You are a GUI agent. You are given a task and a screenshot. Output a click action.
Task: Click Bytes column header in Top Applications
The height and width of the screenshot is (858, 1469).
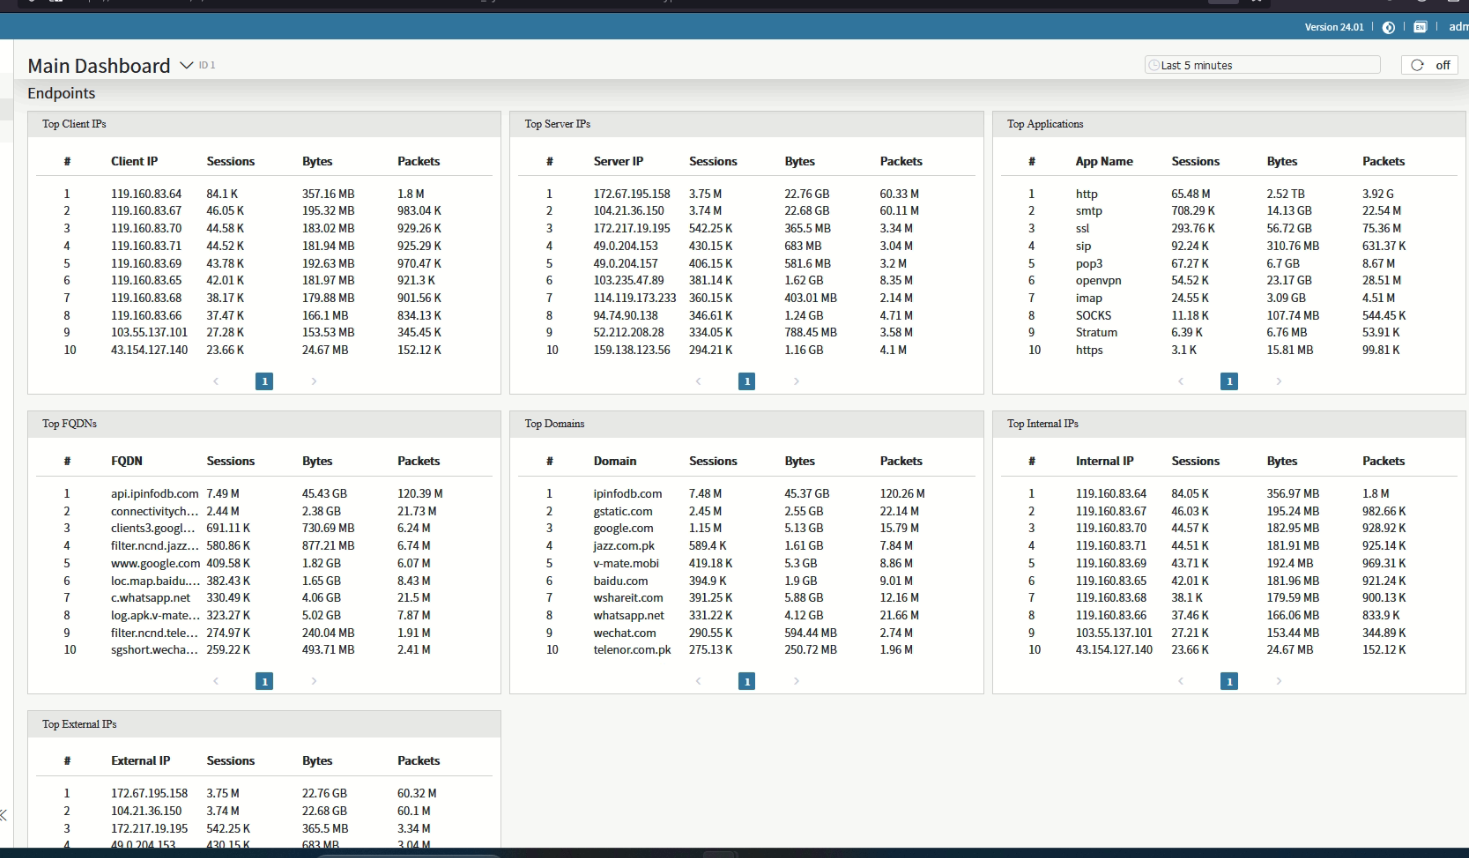click(1281, 161)
